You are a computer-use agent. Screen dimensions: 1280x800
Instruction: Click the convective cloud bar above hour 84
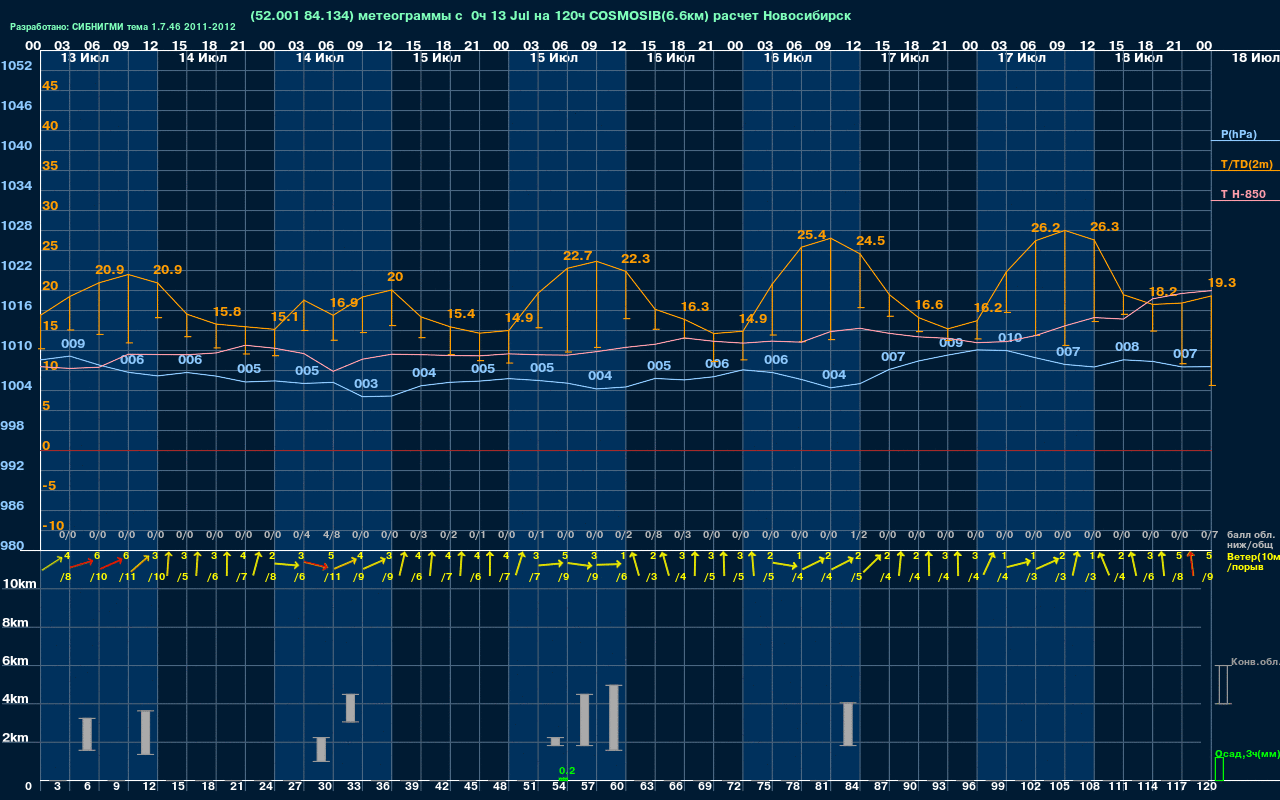(848, 724)
